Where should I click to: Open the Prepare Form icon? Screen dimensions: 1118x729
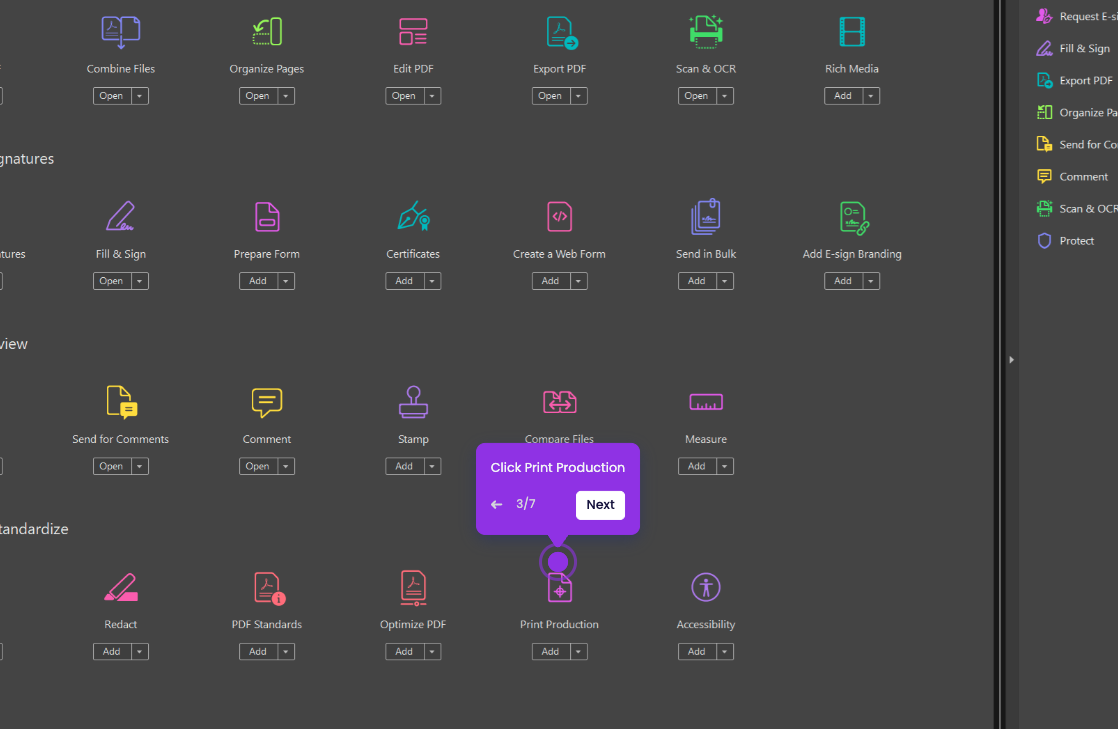[267, 217]
